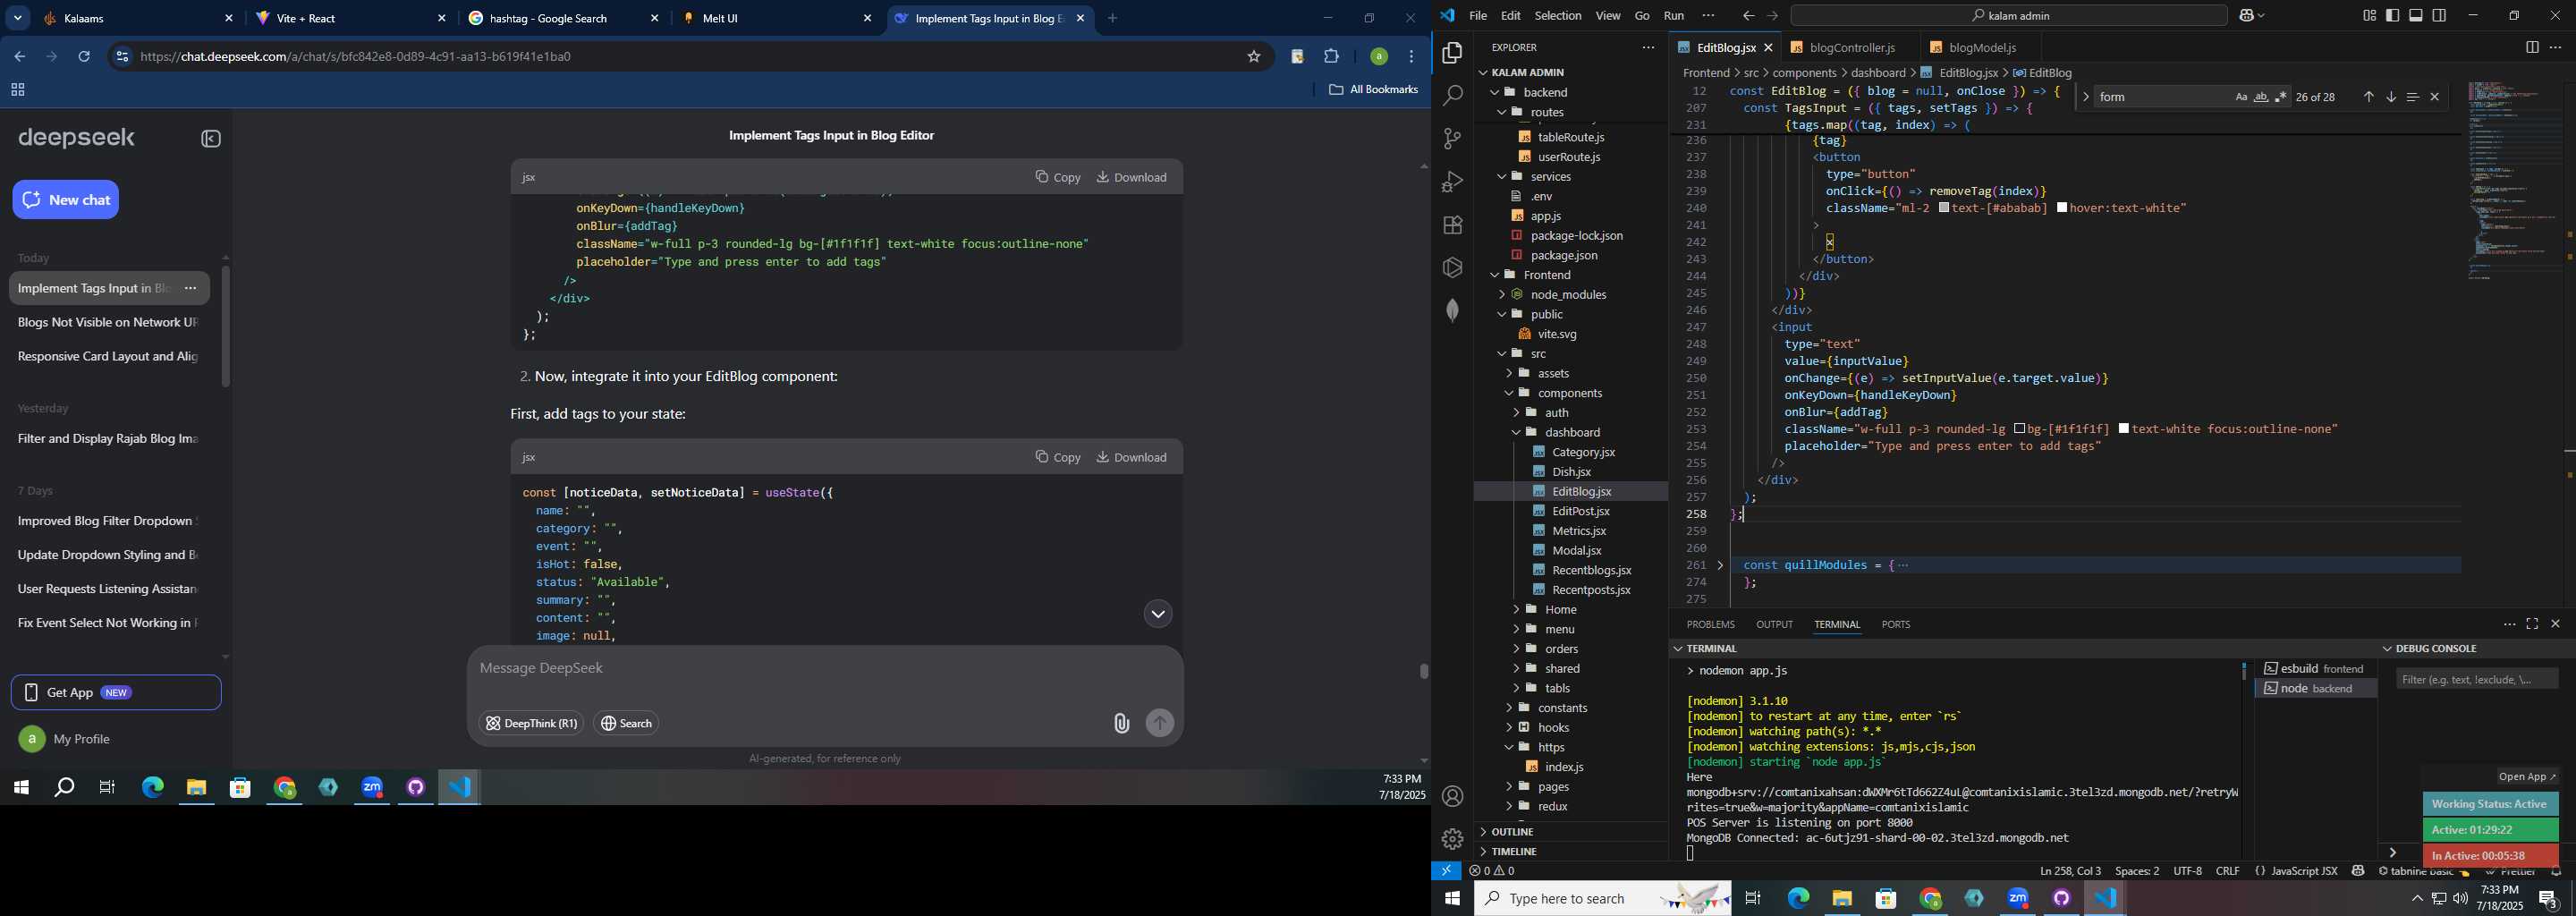Viewport: 2576px width, 916px height.
Task: Open Chrome Extensions puzzle icon
Action: click(x=1332, y=57)
